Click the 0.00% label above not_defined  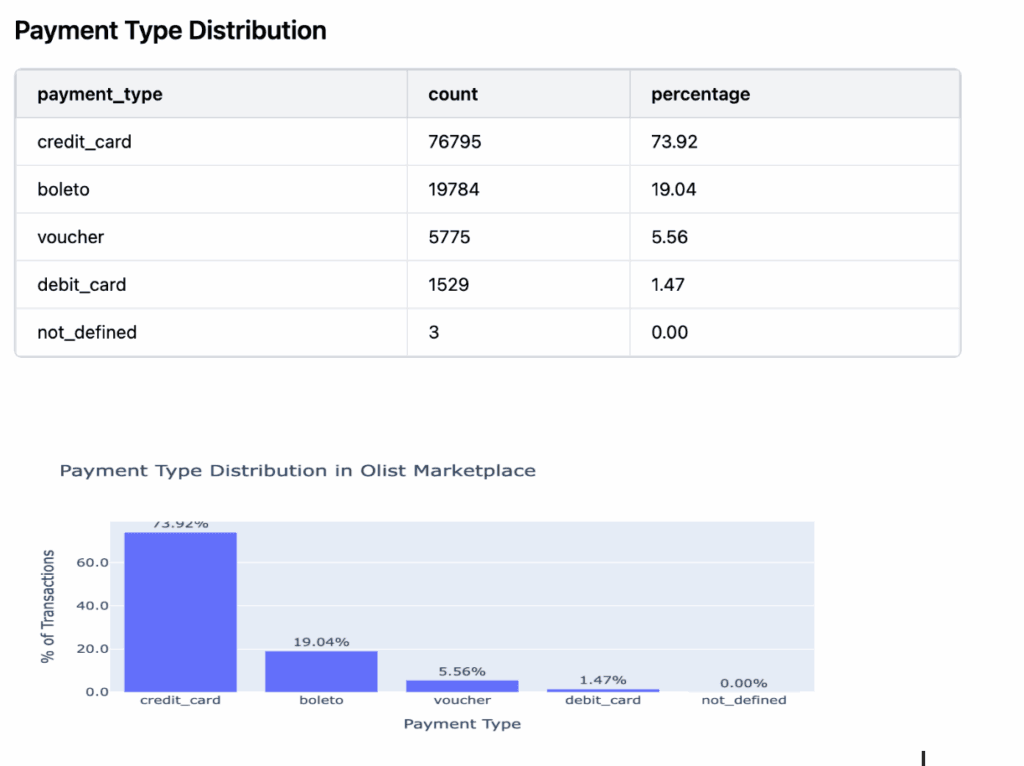(x=743, y=682)
